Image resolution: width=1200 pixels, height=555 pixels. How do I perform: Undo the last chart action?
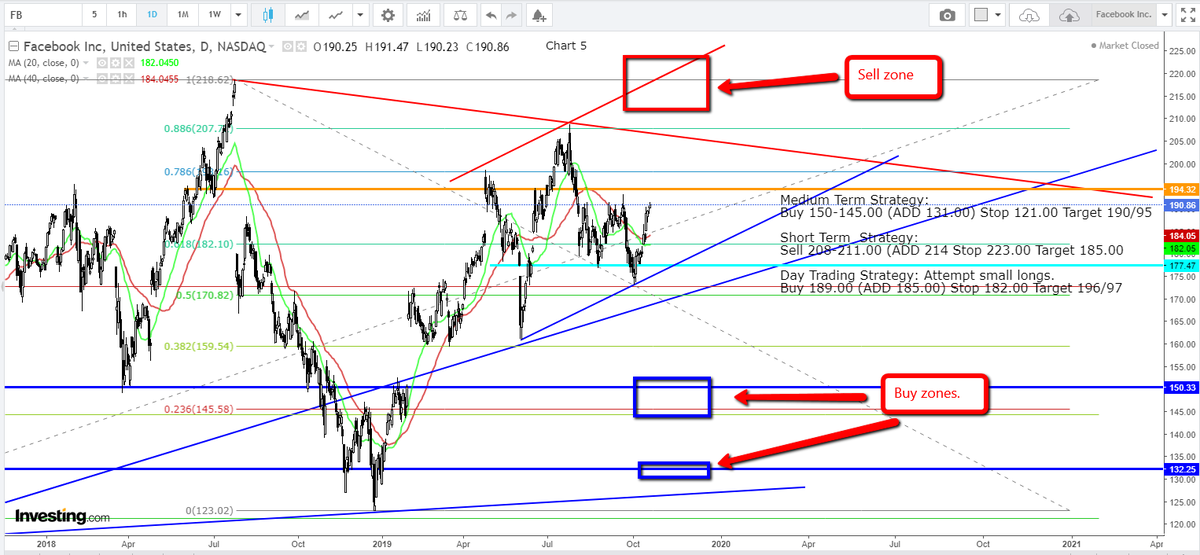click(x=489, y=15)
